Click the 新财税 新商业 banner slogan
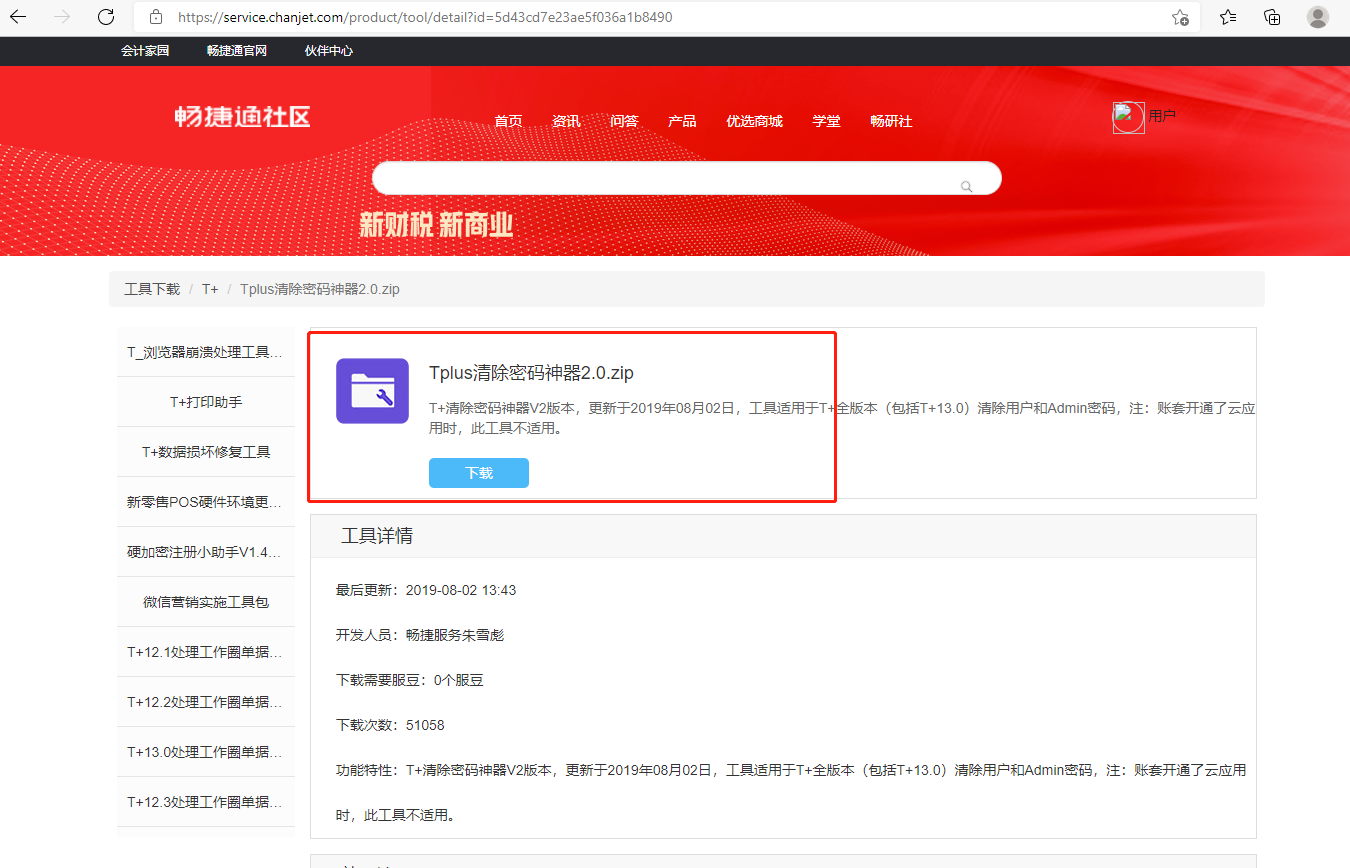The height and width of the screenshot is (868, 1350). [x=436, y=225]
